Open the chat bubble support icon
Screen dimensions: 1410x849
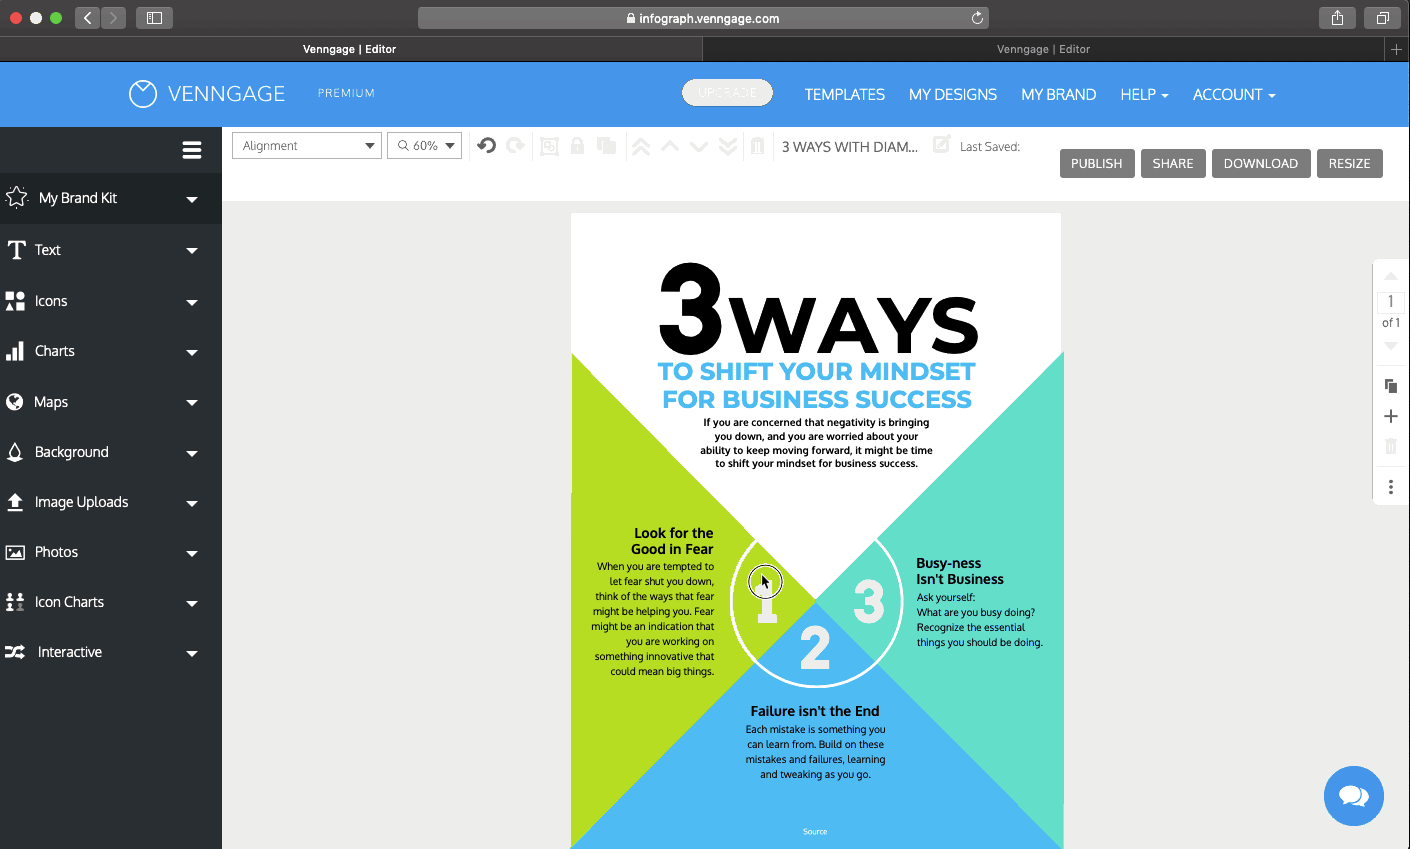pyautogui.click(x=1354, y=796)
